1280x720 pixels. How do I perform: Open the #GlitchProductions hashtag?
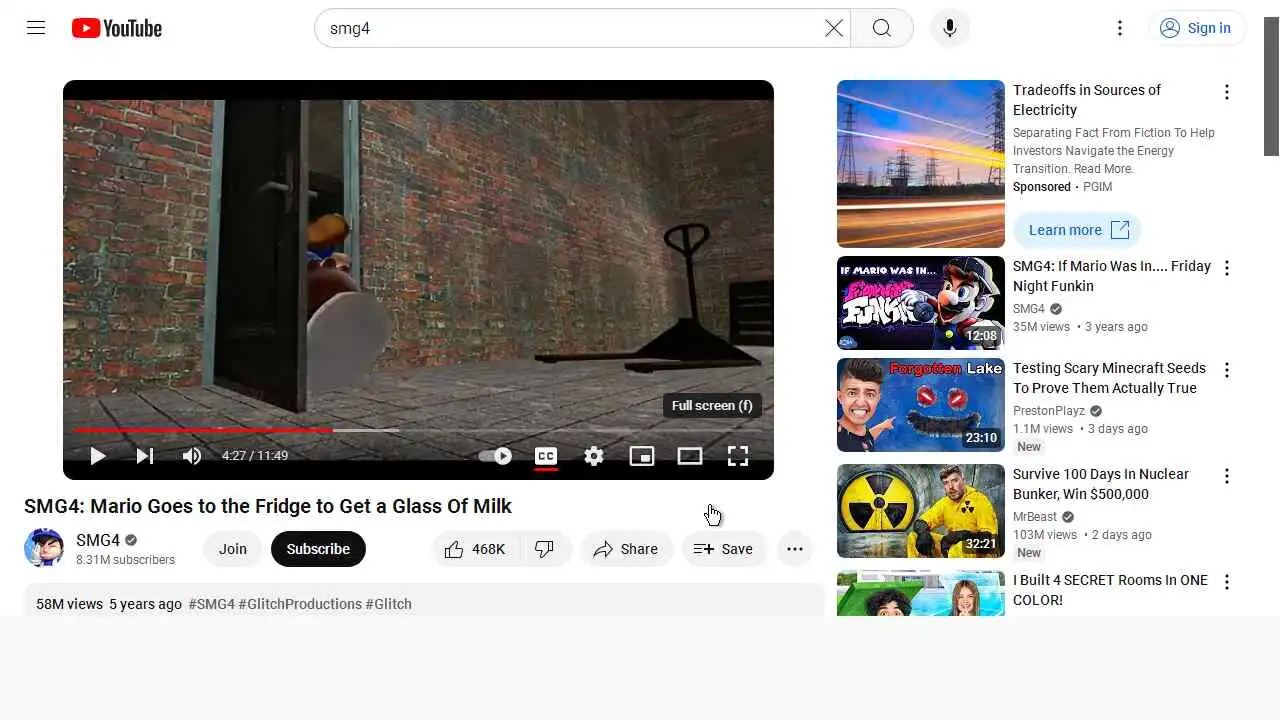pos(300,604)
